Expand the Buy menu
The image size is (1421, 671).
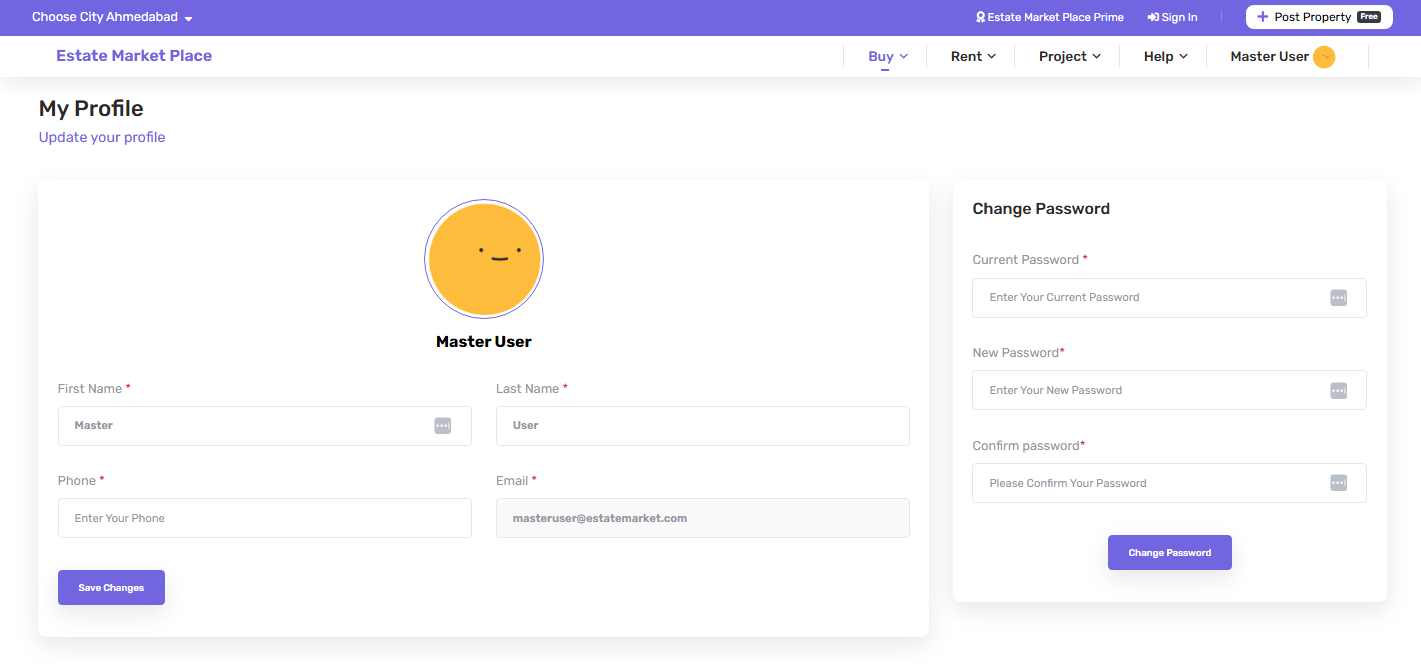coord(888,57)
